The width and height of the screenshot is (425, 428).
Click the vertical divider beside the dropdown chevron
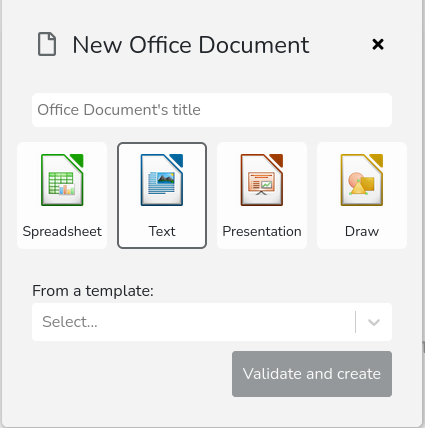(356, 322)
